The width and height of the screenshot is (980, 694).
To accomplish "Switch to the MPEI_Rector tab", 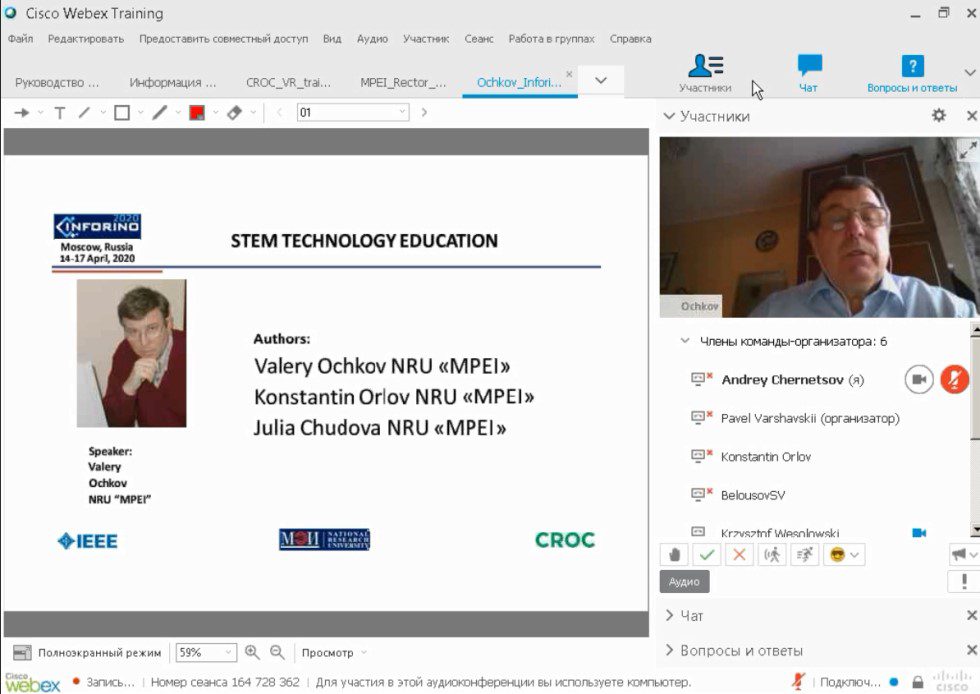I will pyautogui.click(x=403, y=83).
